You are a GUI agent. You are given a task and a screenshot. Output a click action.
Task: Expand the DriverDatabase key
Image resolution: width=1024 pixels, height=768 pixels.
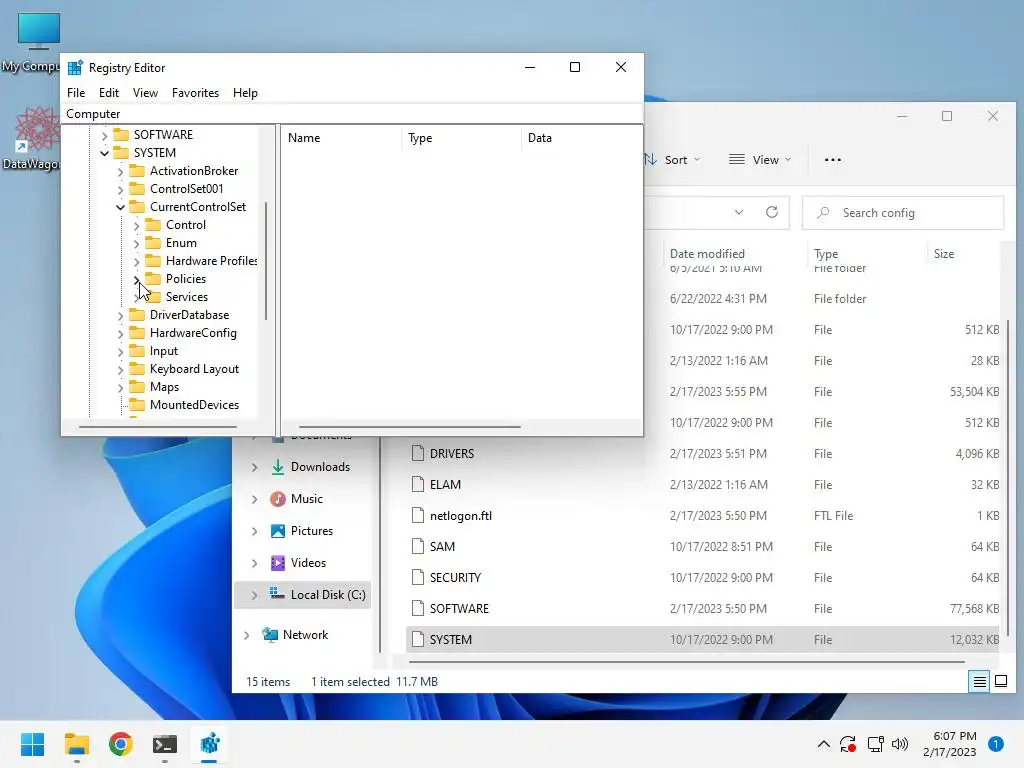click(x=120, y=315)
